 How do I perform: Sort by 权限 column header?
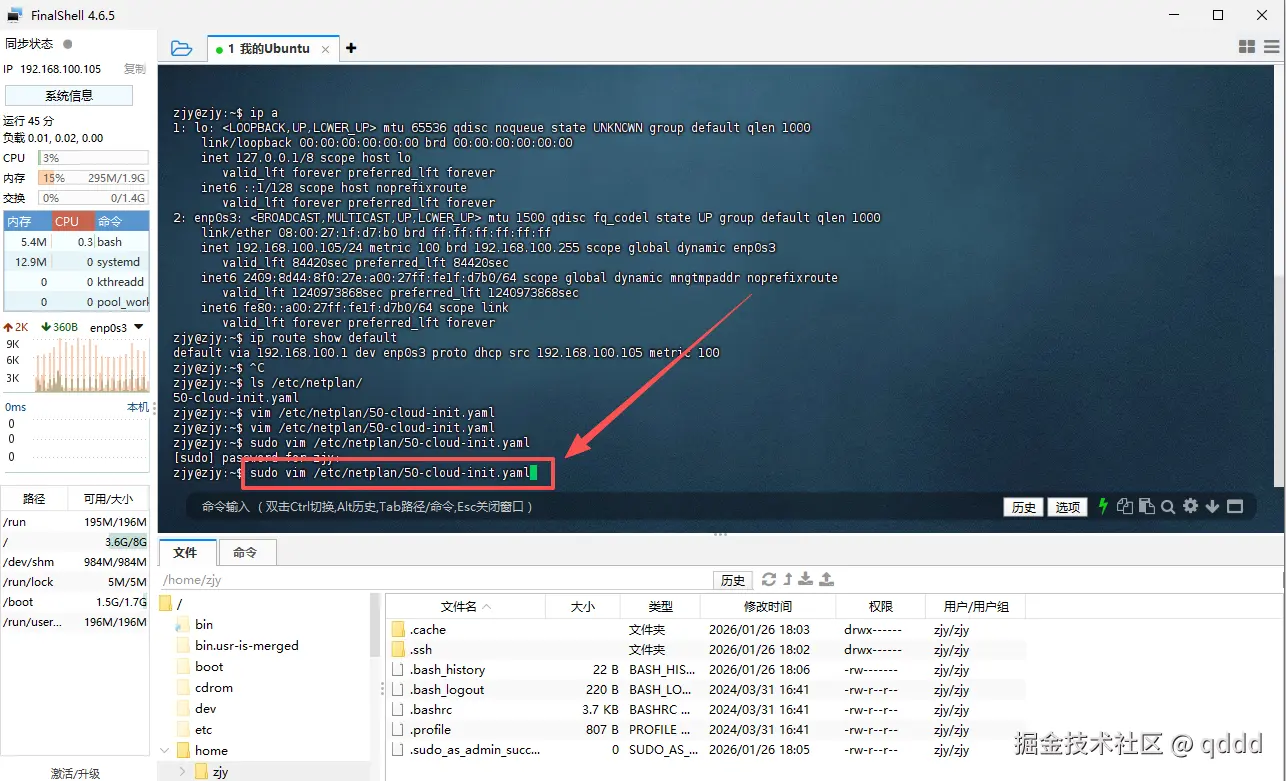click(x=880, y=606)
